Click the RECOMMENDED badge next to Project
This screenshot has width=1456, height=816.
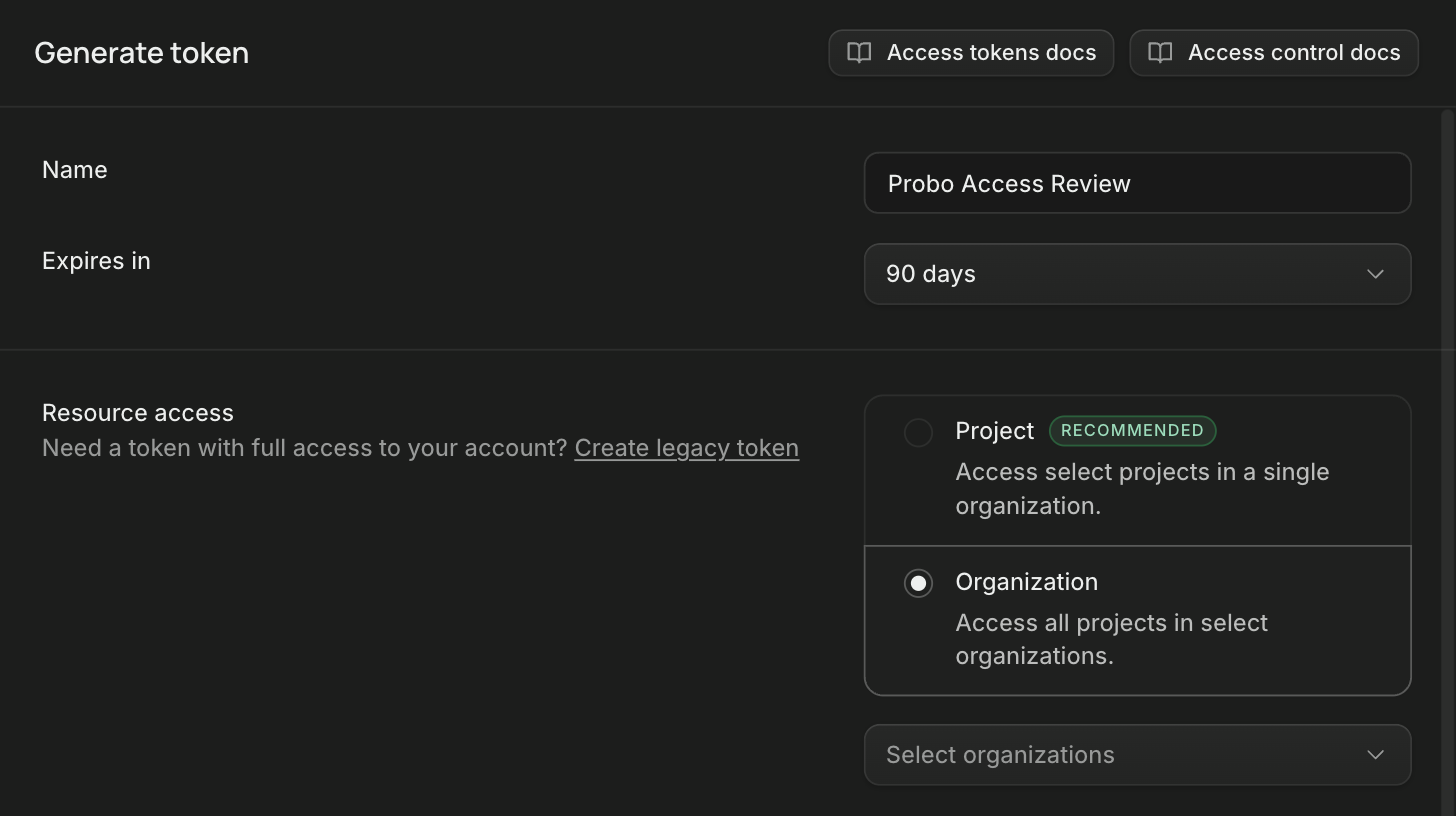pyautogui.click(x=1132, y=431)
